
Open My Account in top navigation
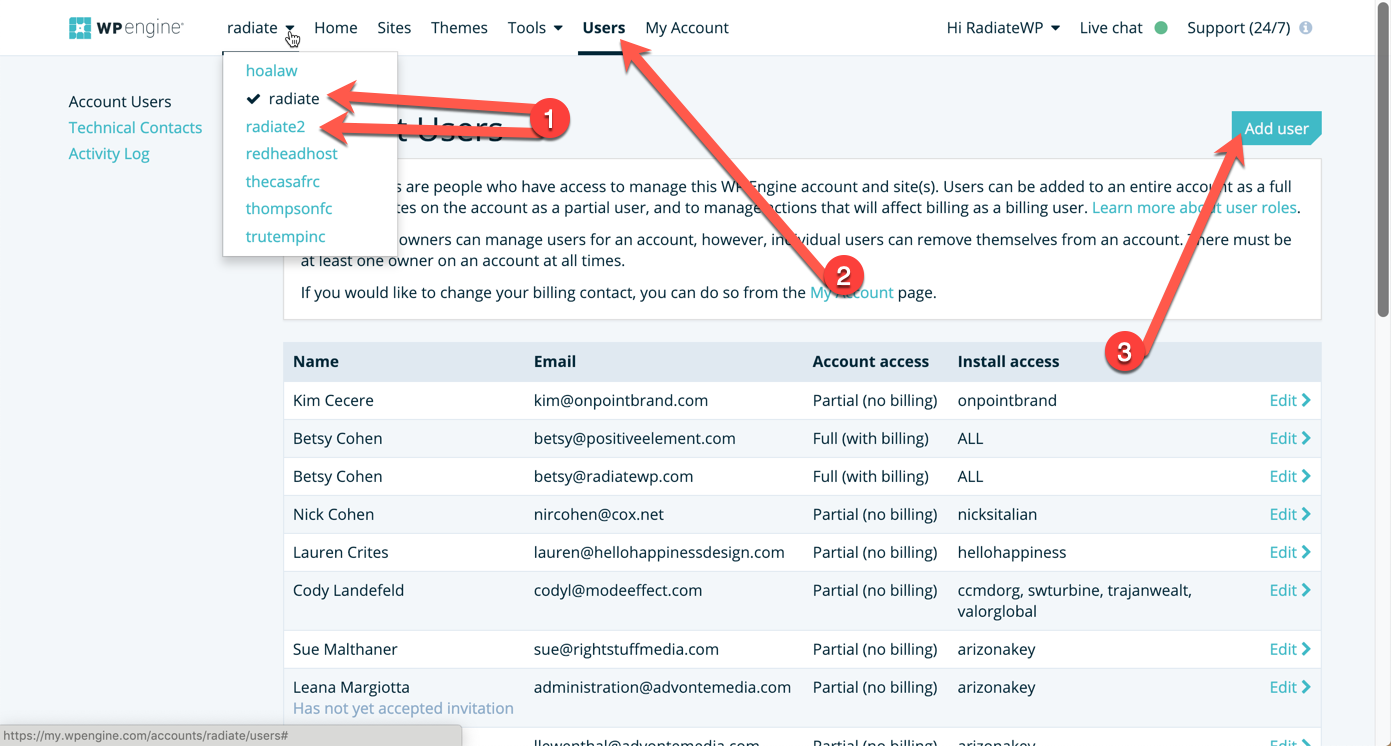(687, 28)
